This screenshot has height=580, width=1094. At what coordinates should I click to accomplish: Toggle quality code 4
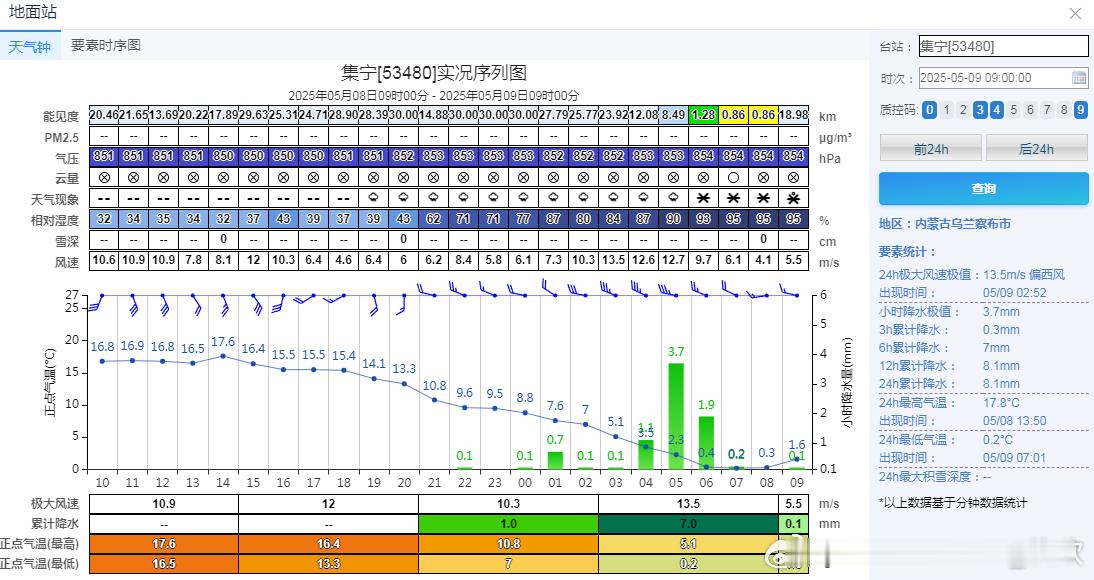tap(997, 110)
